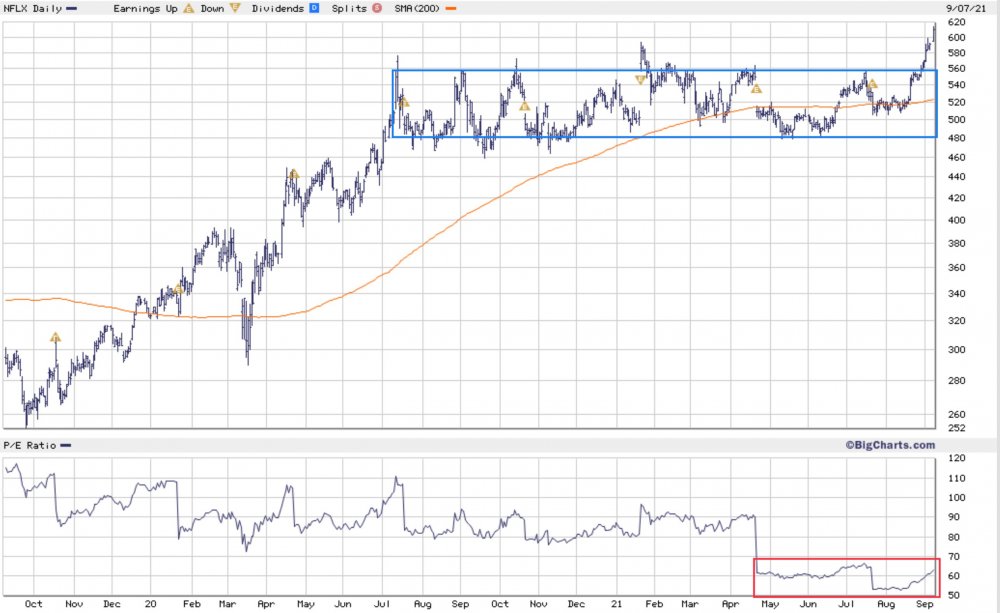Image resolution: width=1000 pixels, height=613 pixels.
Task: Click the 70 label on P/E axis
Action: coord(954,557)
